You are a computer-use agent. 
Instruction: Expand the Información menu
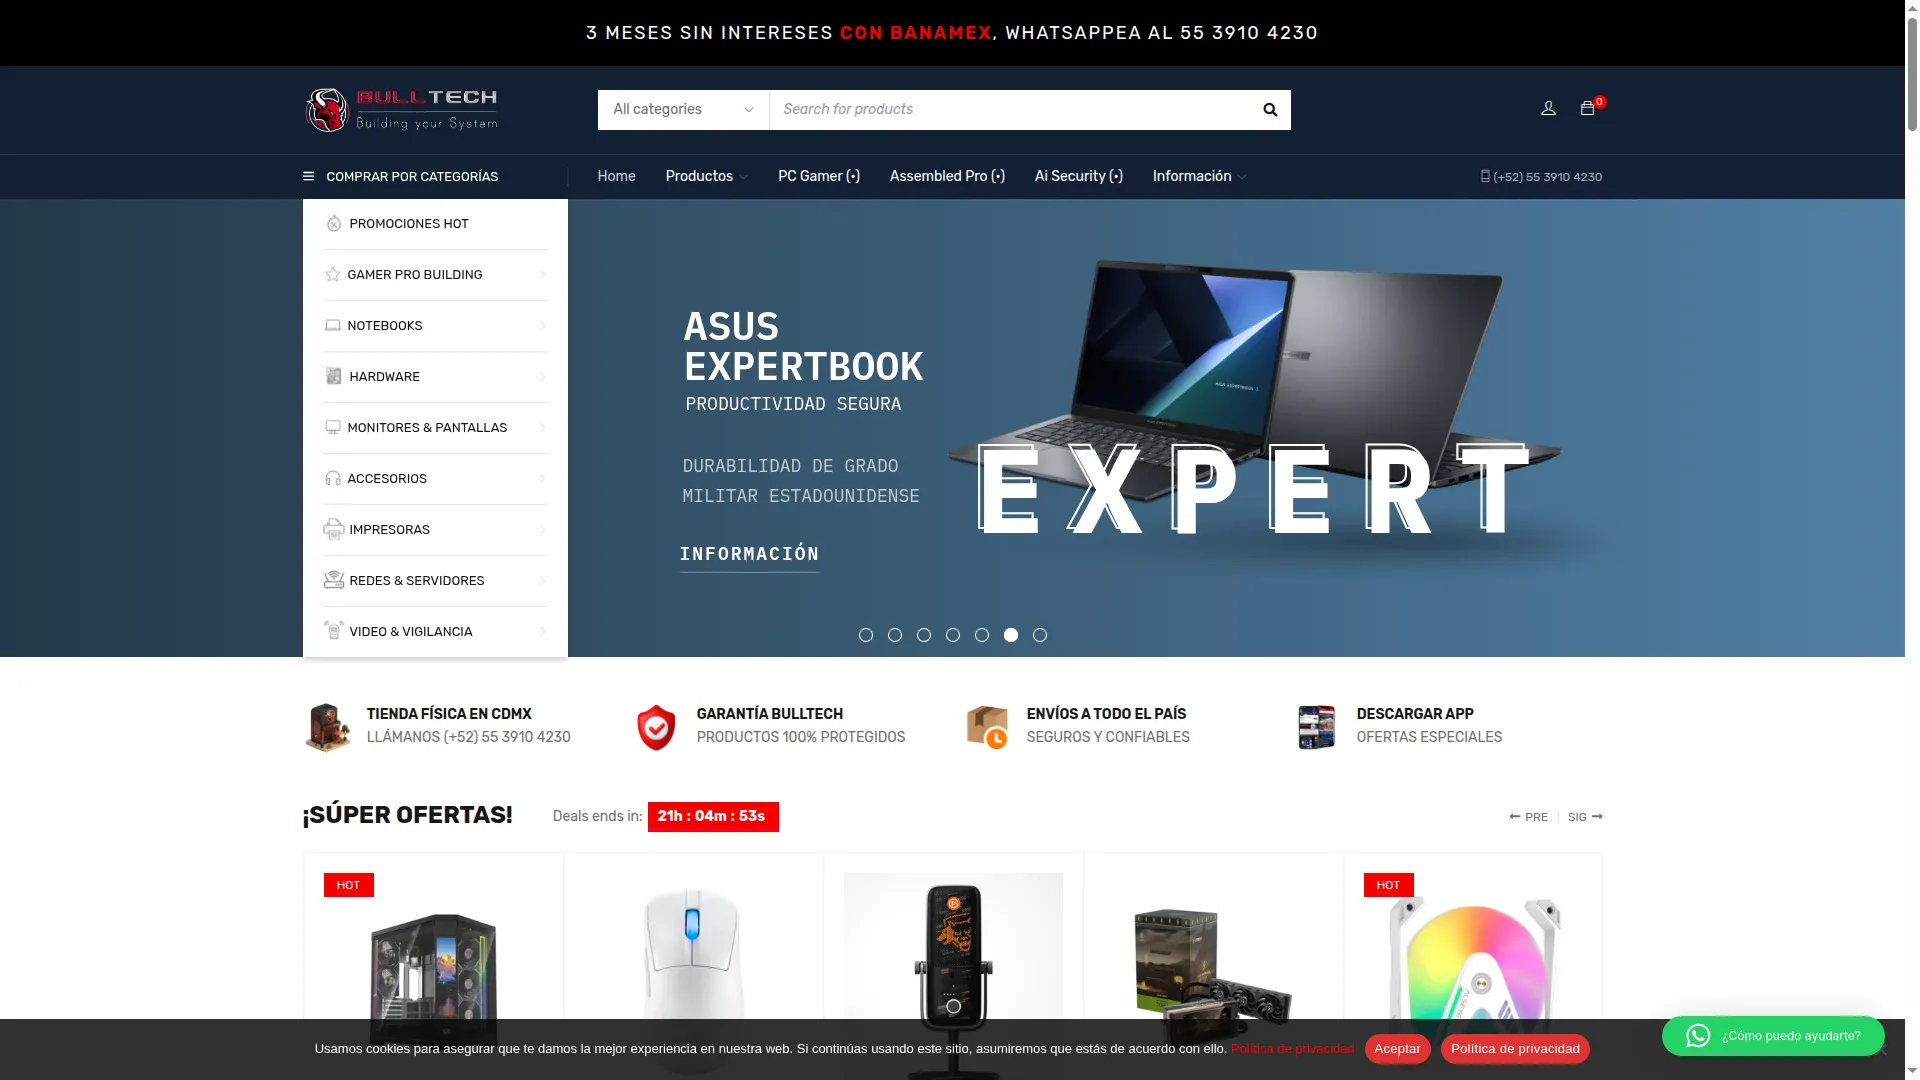click(x=1199, y=176)
